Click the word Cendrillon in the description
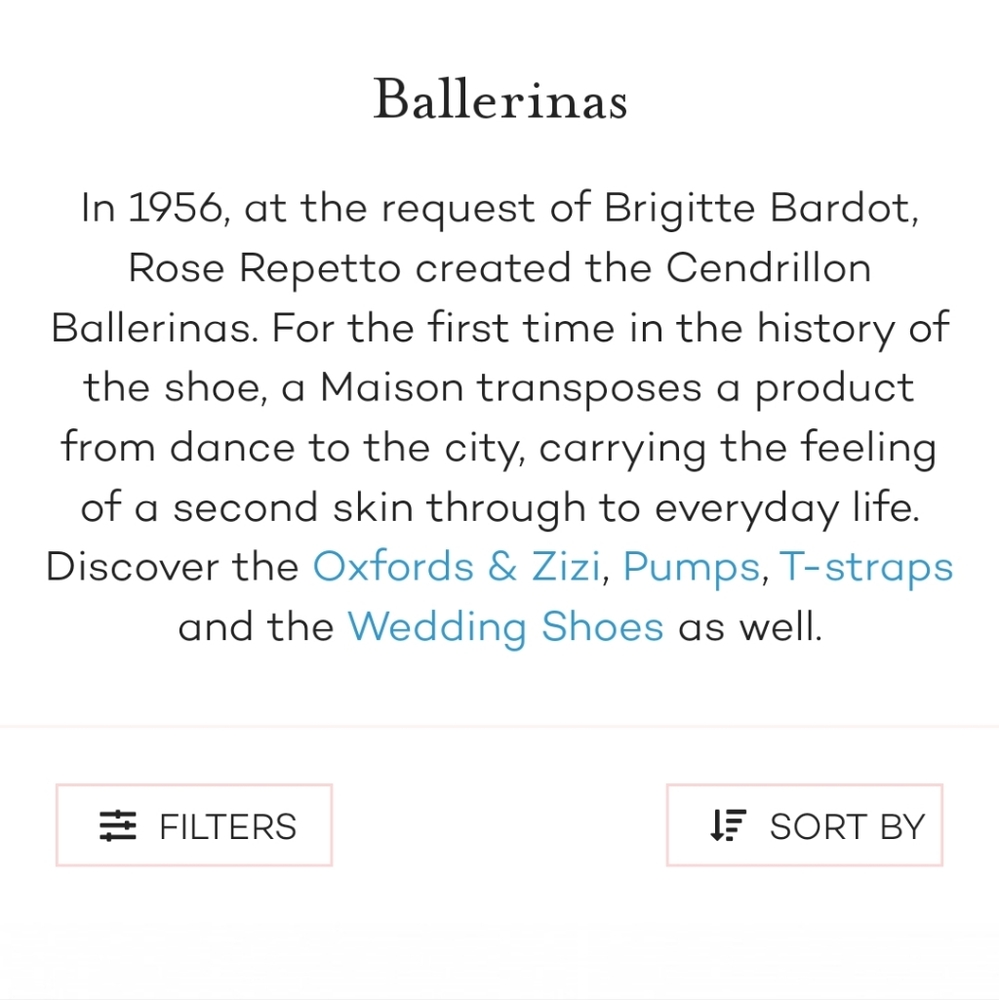The height and width of the screenshot is (1000, 999). click(x=769, y=267)
